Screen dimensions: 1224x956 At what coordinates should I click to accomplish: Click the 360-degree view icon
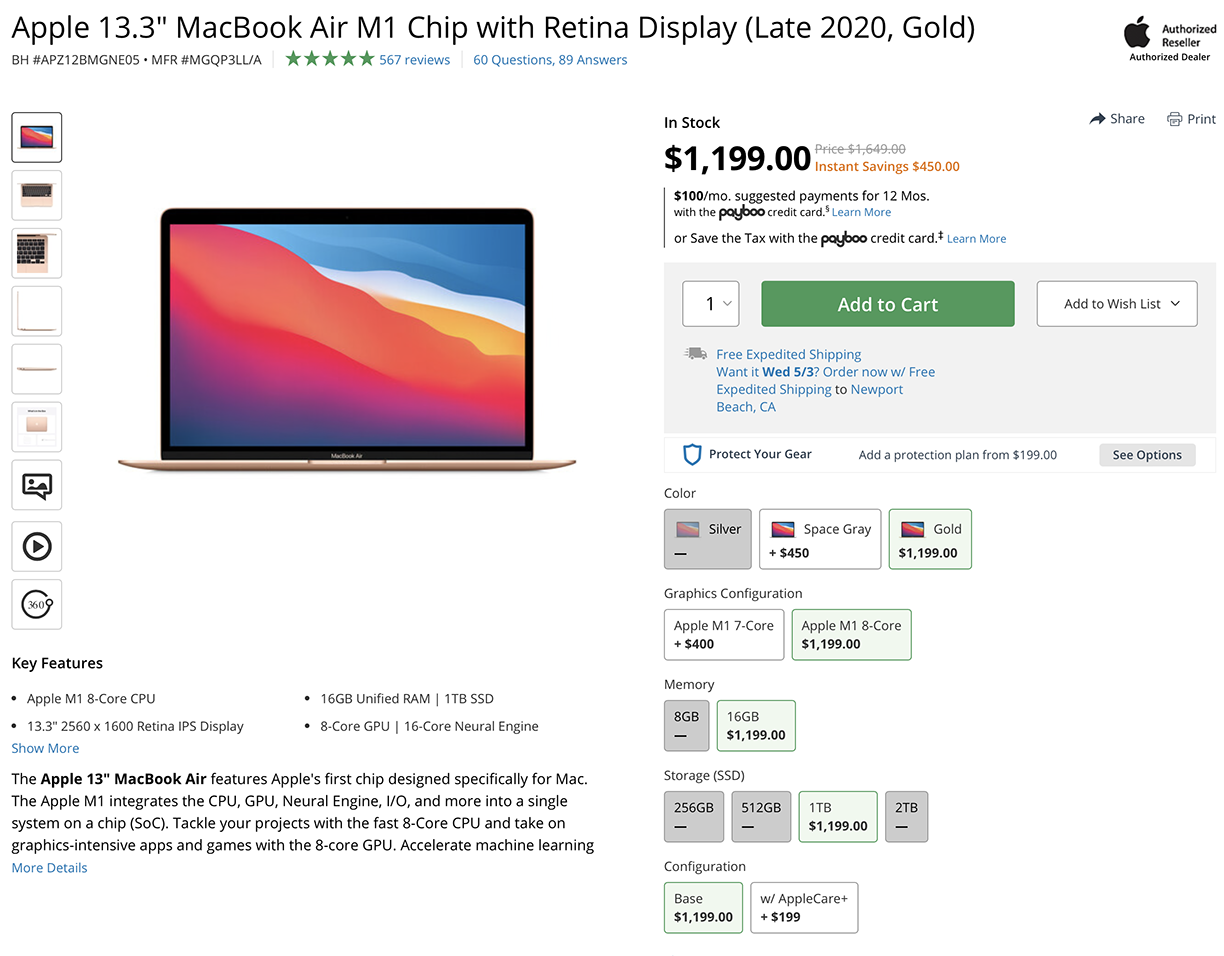pos(36,604)
